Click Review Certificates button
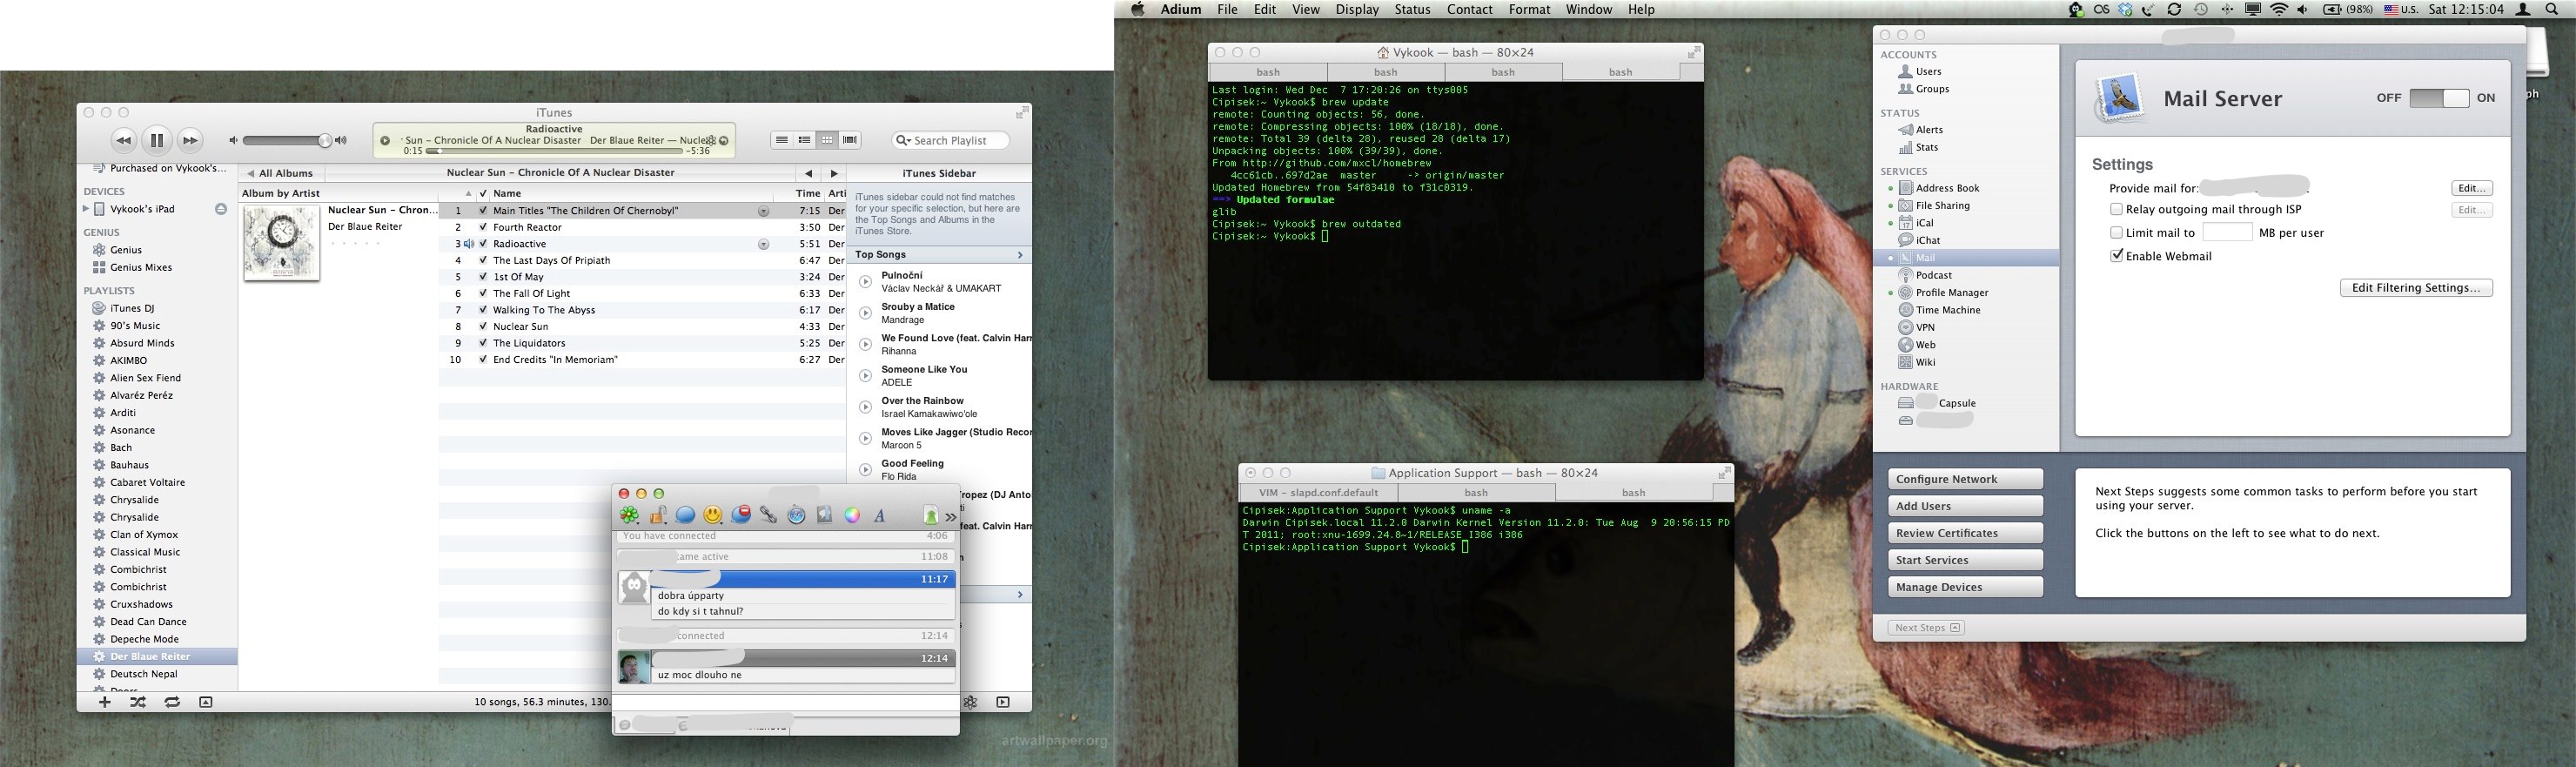 [1965, 533]
